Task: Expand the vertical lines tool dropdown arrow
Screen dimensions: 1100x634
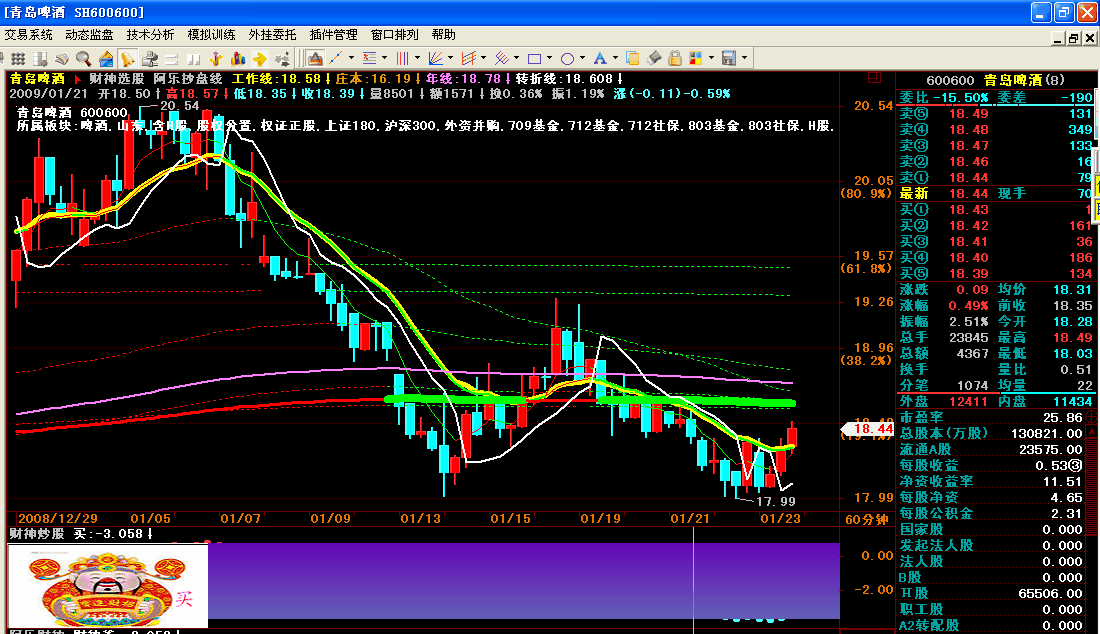Action: (417, 58)
